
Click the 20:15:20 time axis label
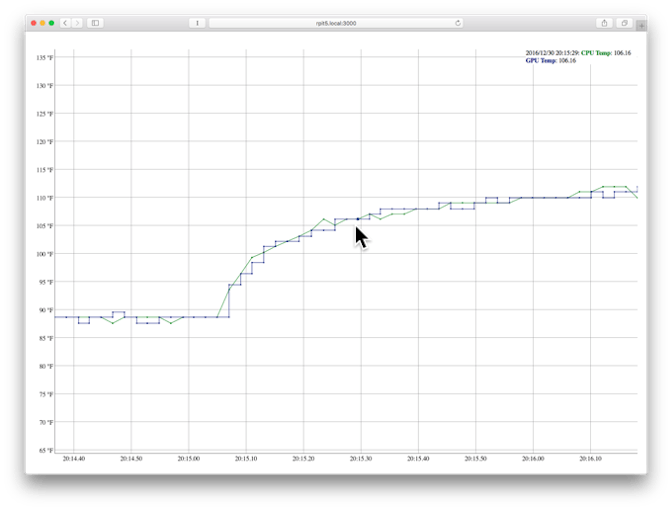click(x=303, y=459)
